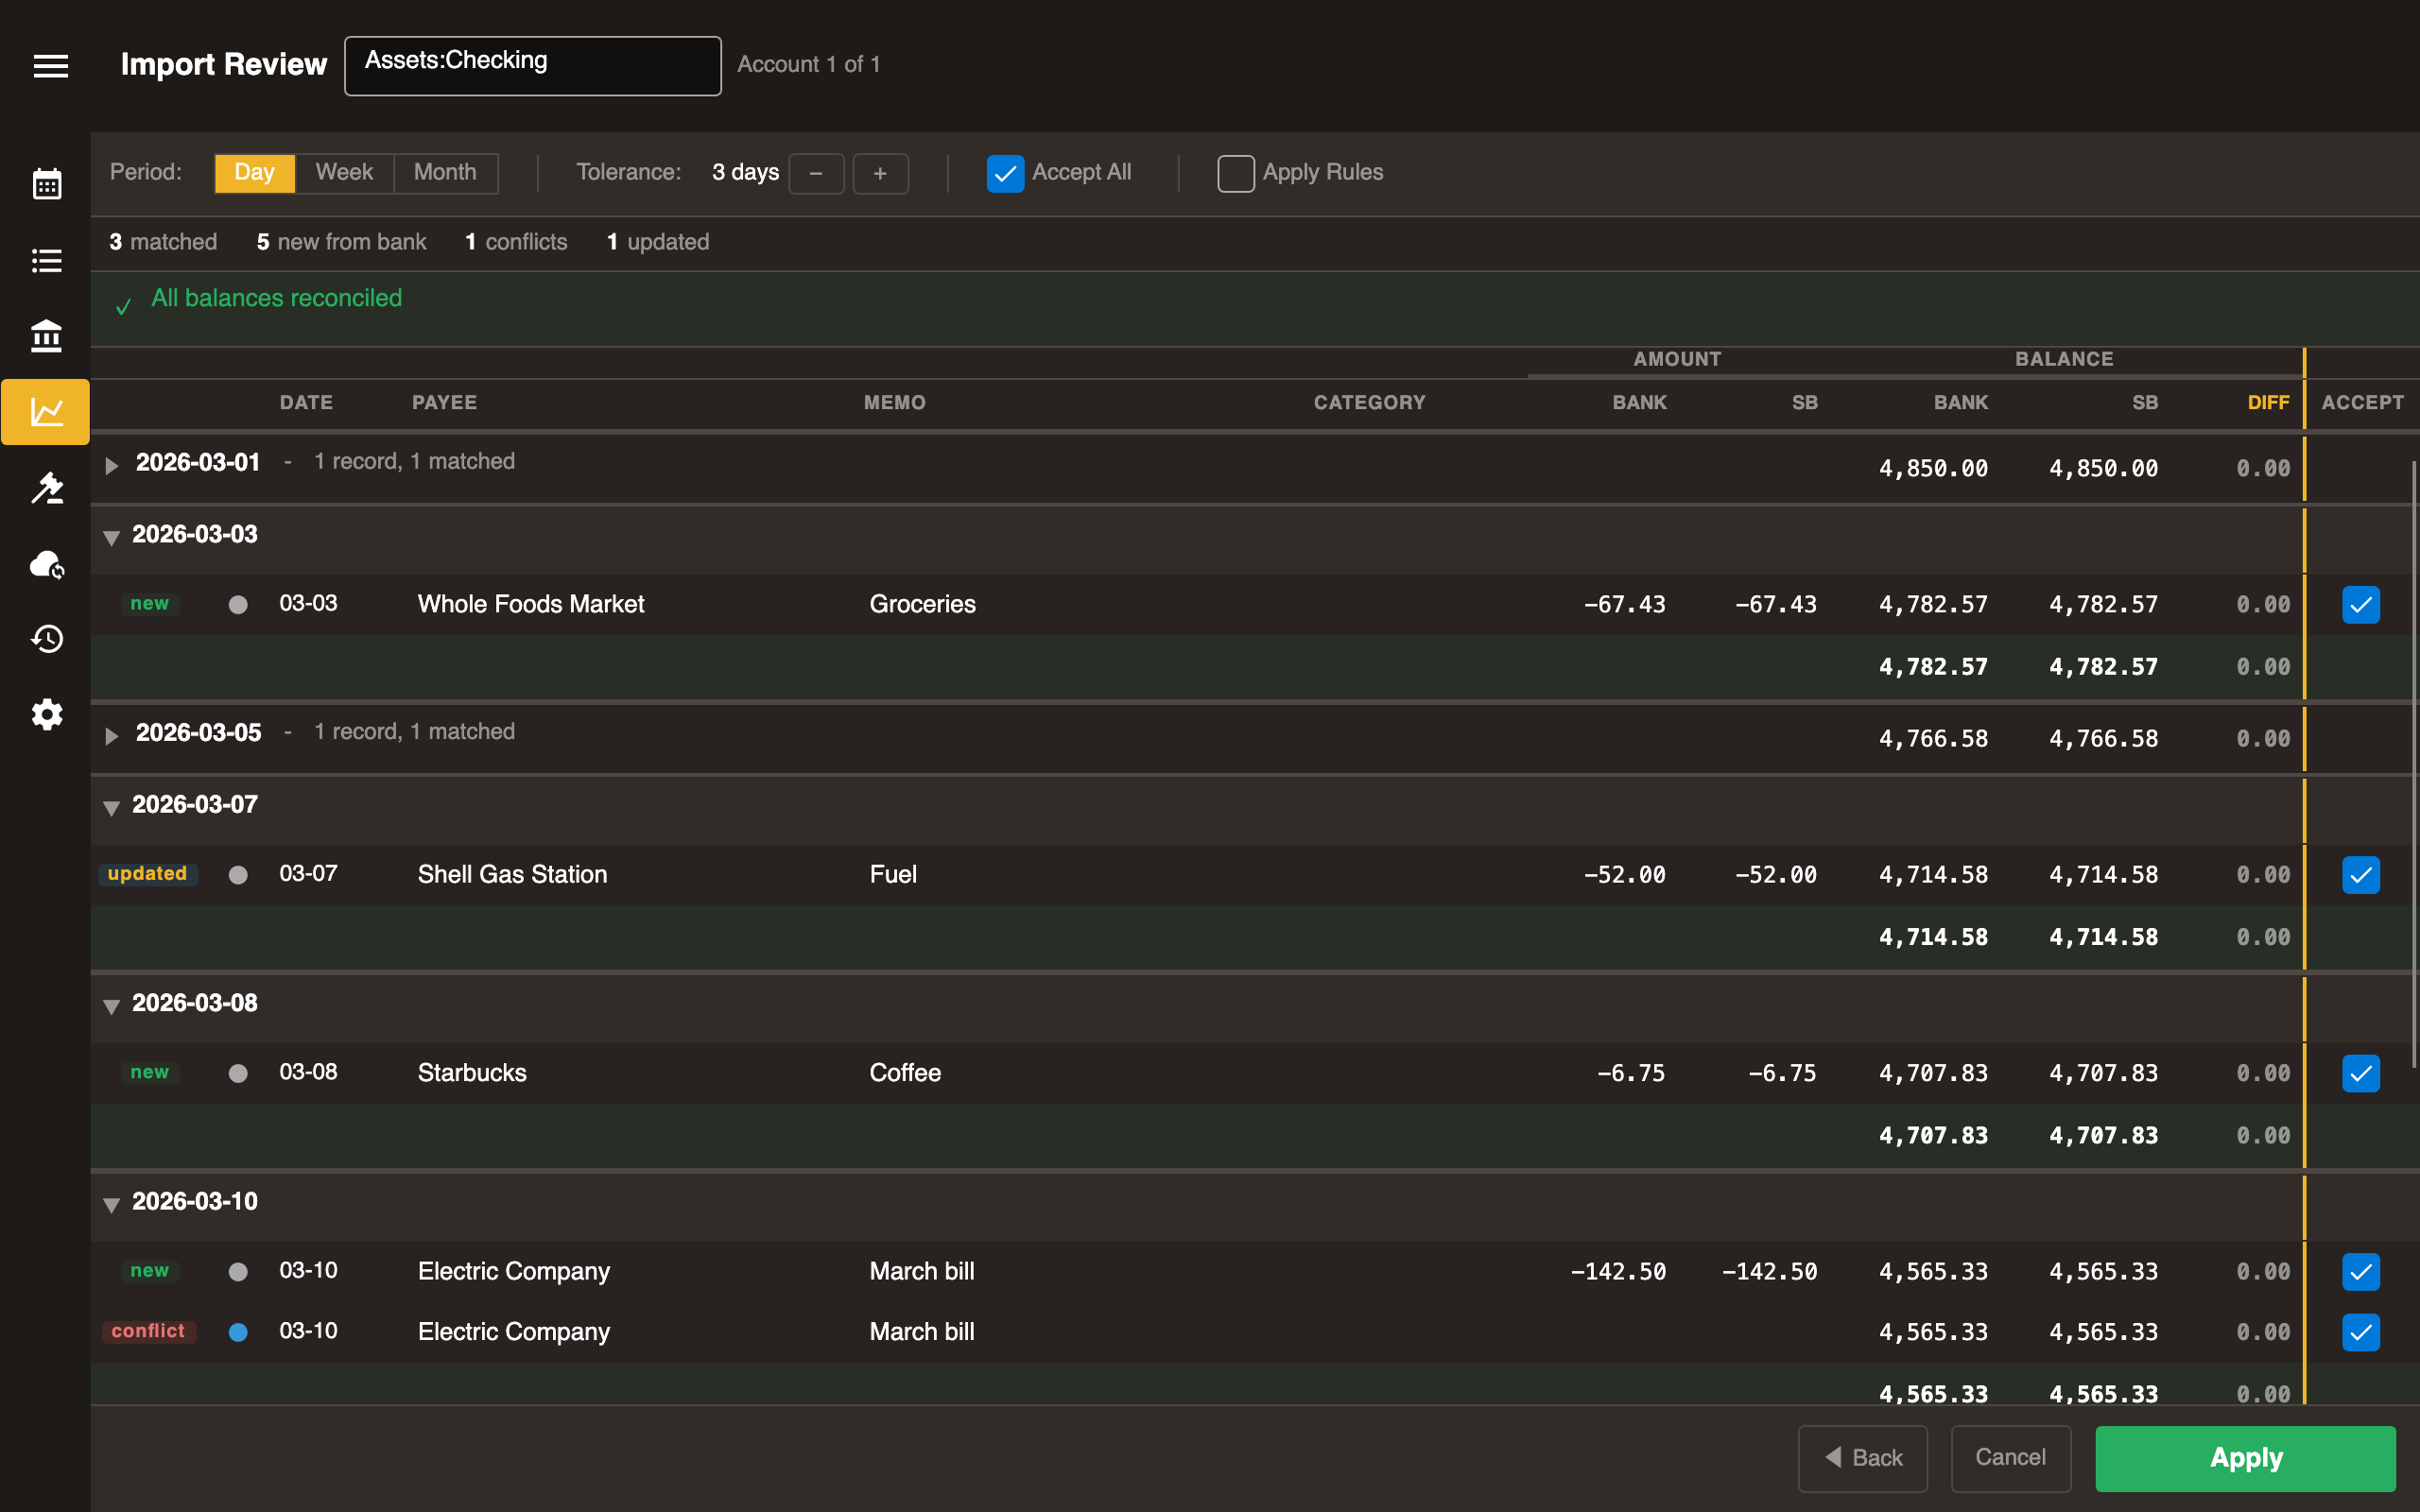Uncheck accept for Whole Foods Market
Image resolution: width=2420 pixels, height=1512 pixels.
click(2360, 604)
